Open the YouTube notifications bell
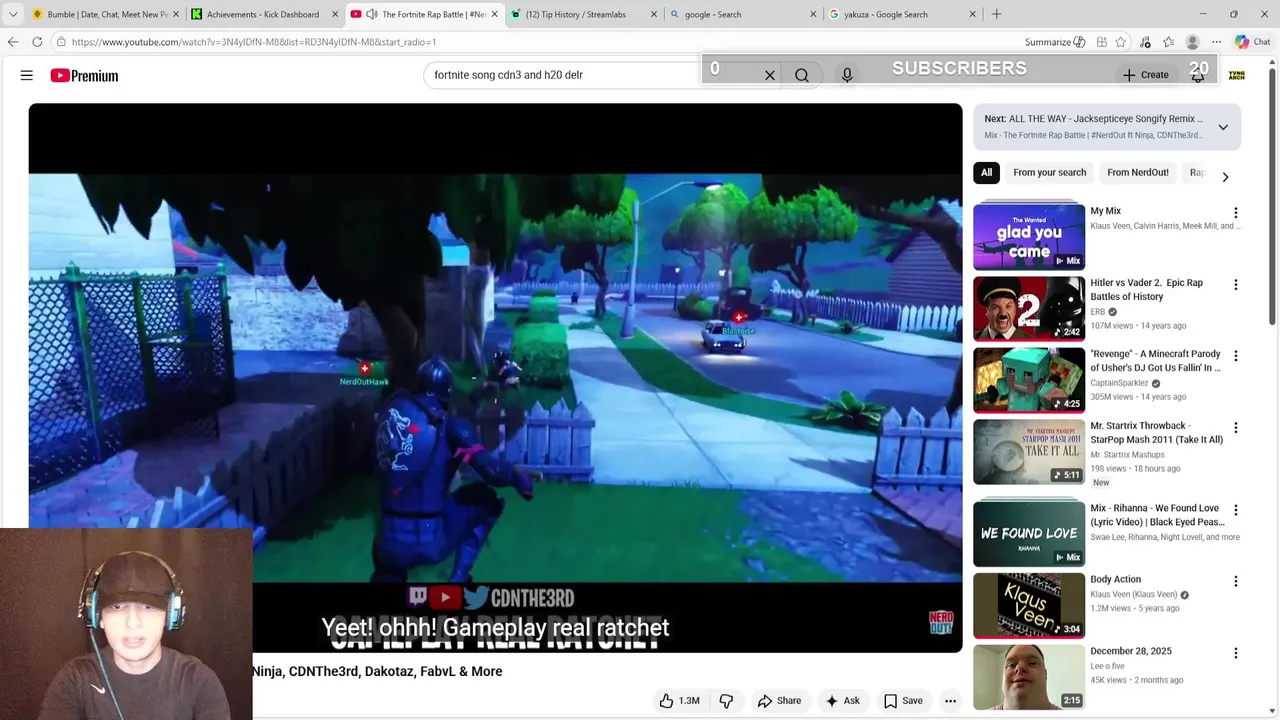 (1198, 75)
